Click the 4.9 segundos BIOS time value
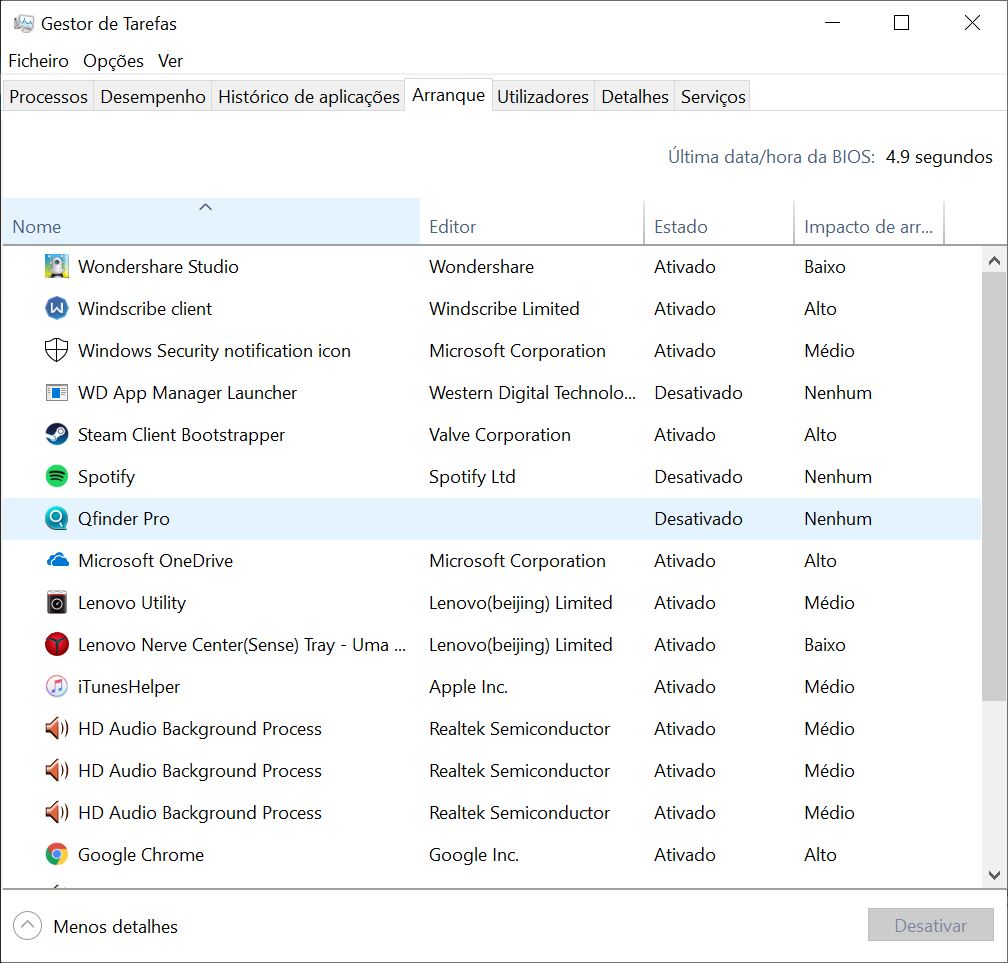 click(939, 157)
